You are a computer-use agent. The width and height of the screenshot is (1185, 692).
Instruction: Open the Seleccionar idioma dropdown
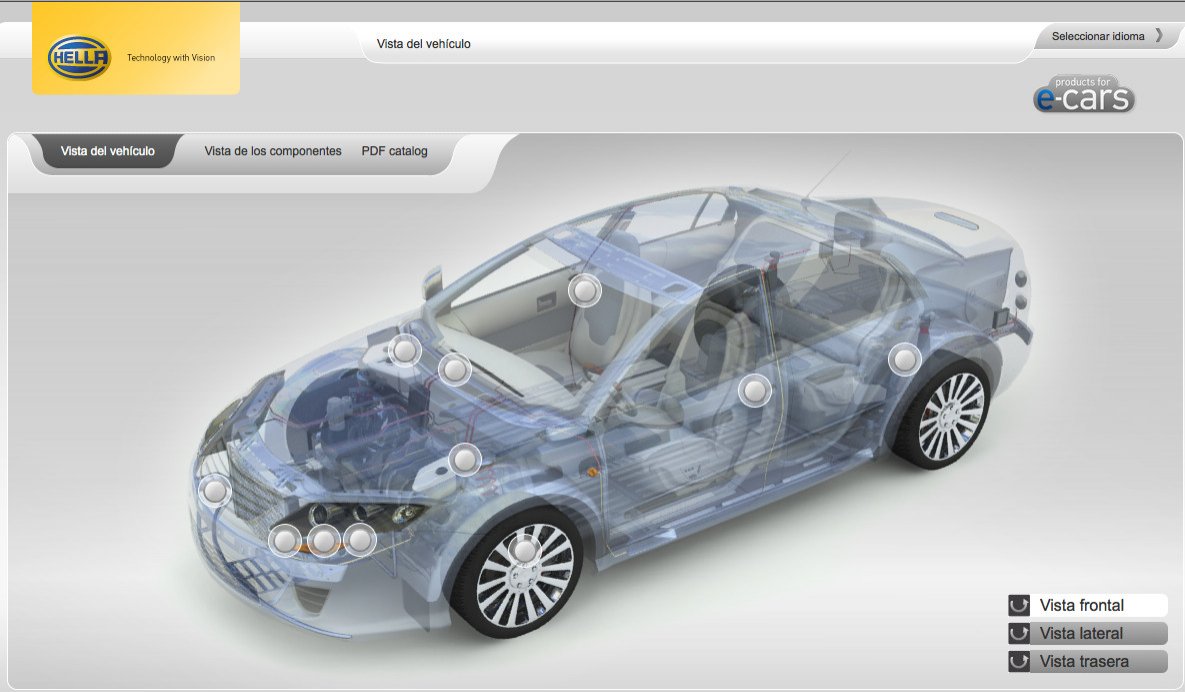tap(1107, 36)
